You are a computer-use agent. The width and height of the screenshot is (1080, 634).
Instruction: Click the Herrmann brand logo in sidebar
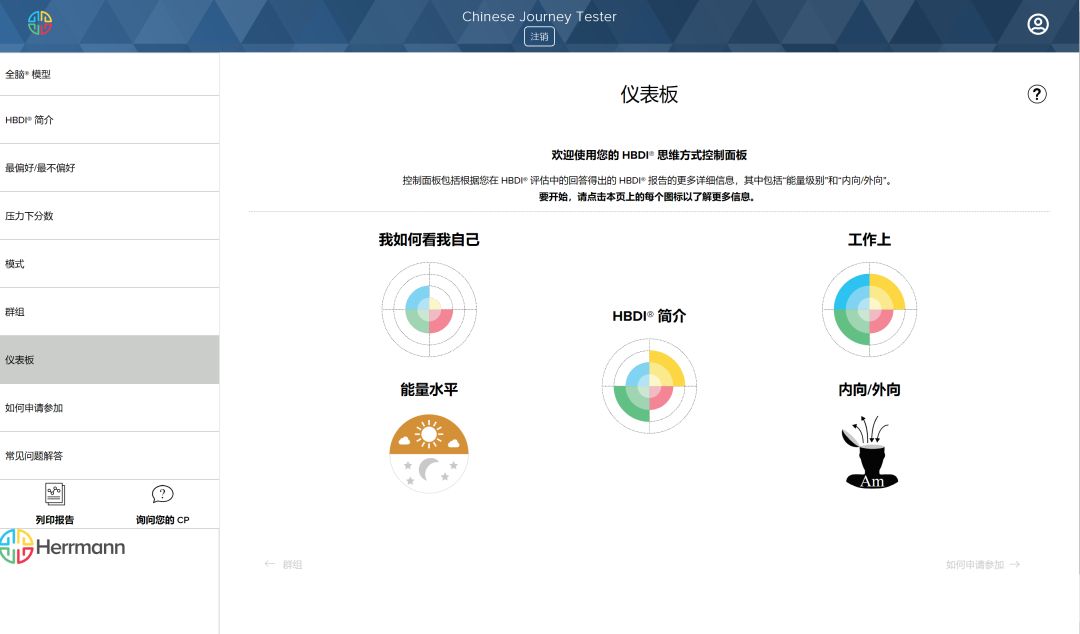63,546
